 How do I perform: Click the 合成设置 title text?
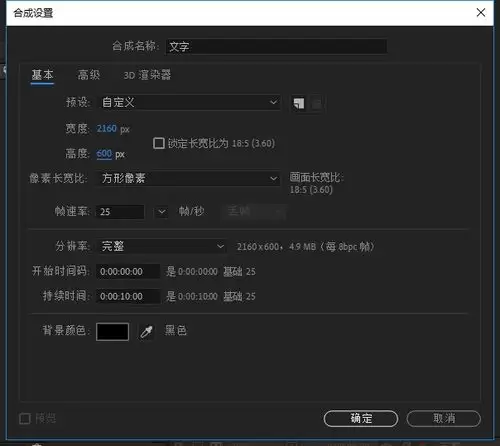coord(33,13)
